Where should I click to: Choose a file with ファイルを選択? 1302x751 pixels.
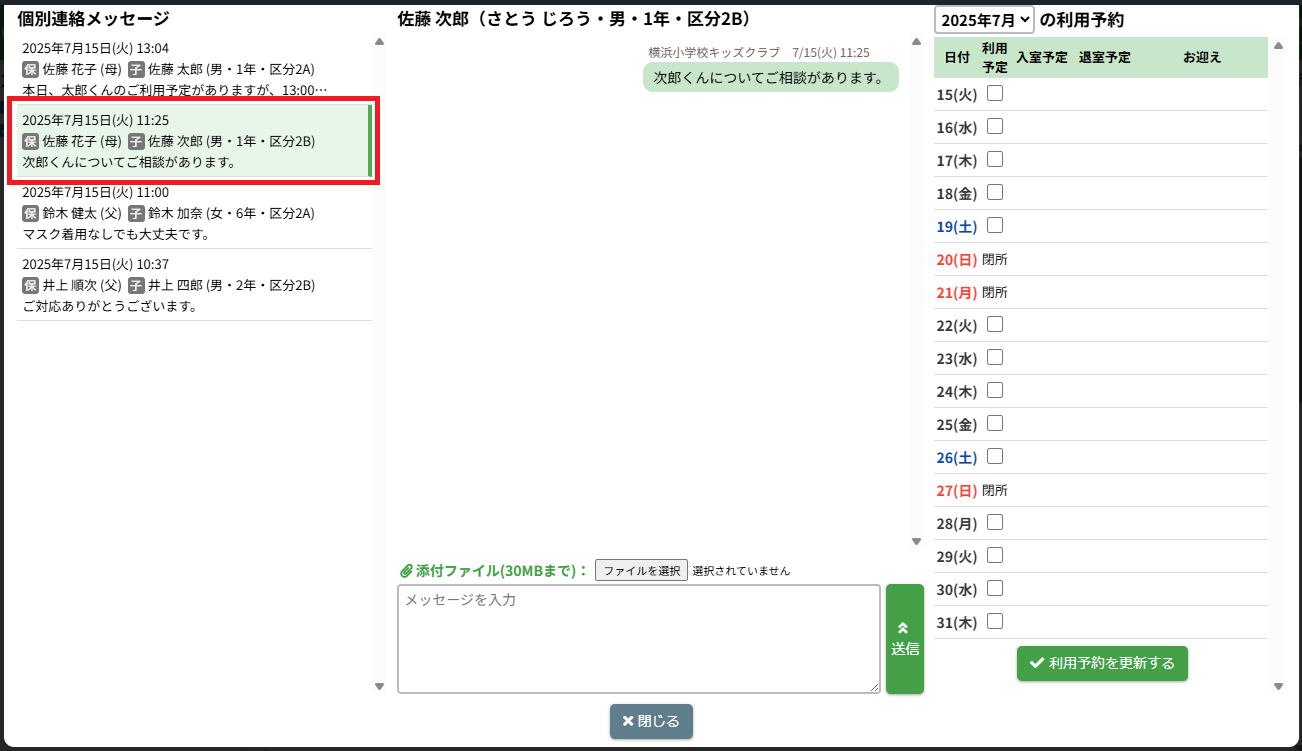tap(641, 571)
